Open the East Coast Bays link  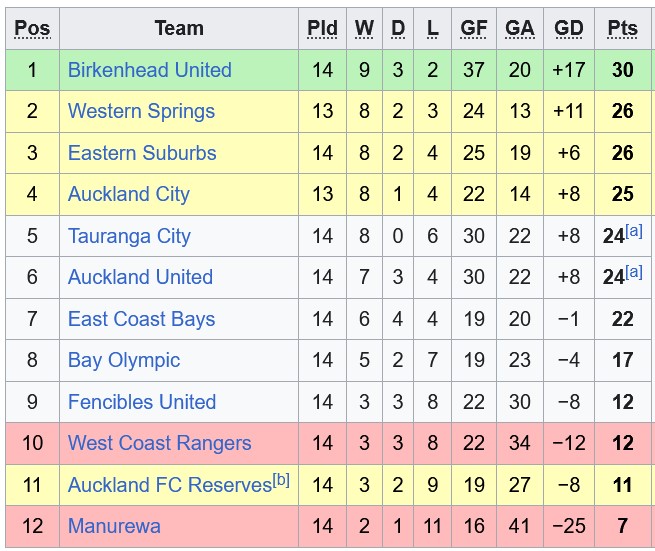[x=141, y=319]
